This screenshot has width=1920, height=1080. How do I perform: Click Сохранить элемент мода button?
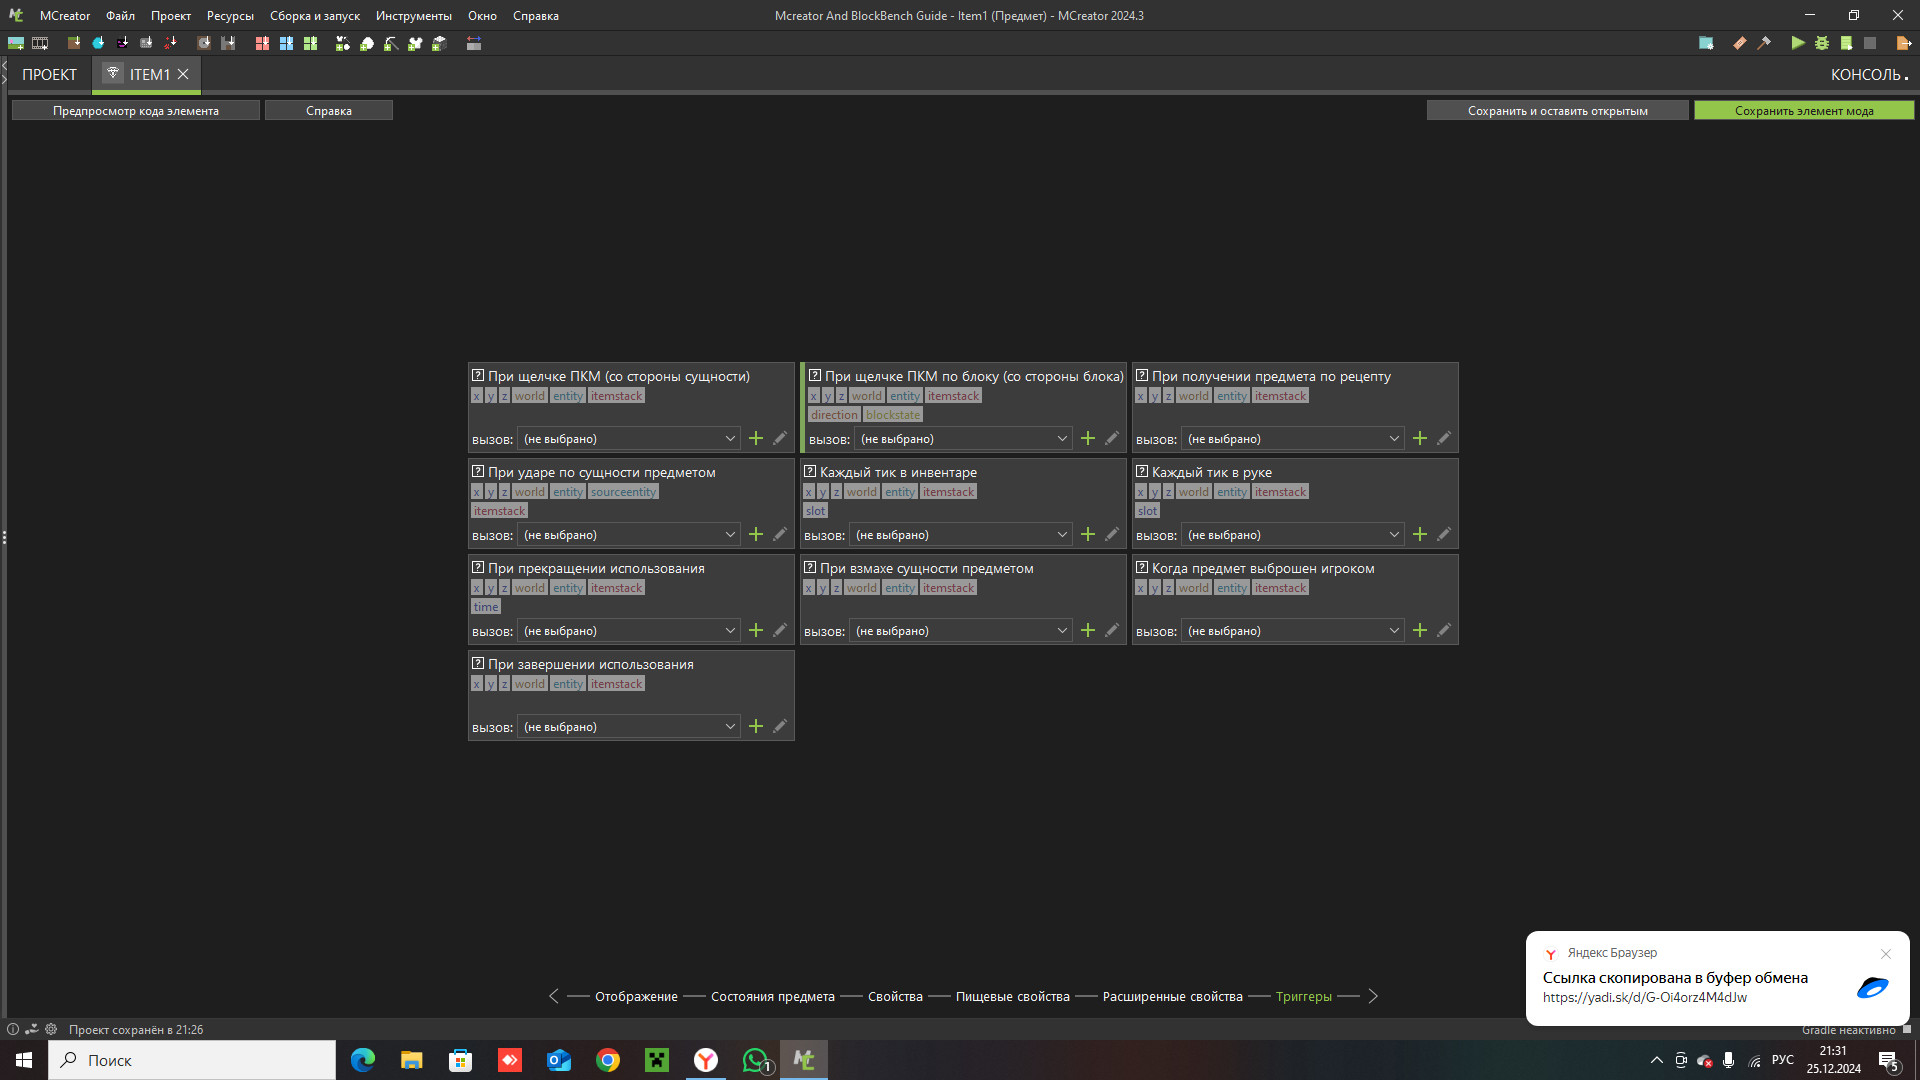(1803, 111)
